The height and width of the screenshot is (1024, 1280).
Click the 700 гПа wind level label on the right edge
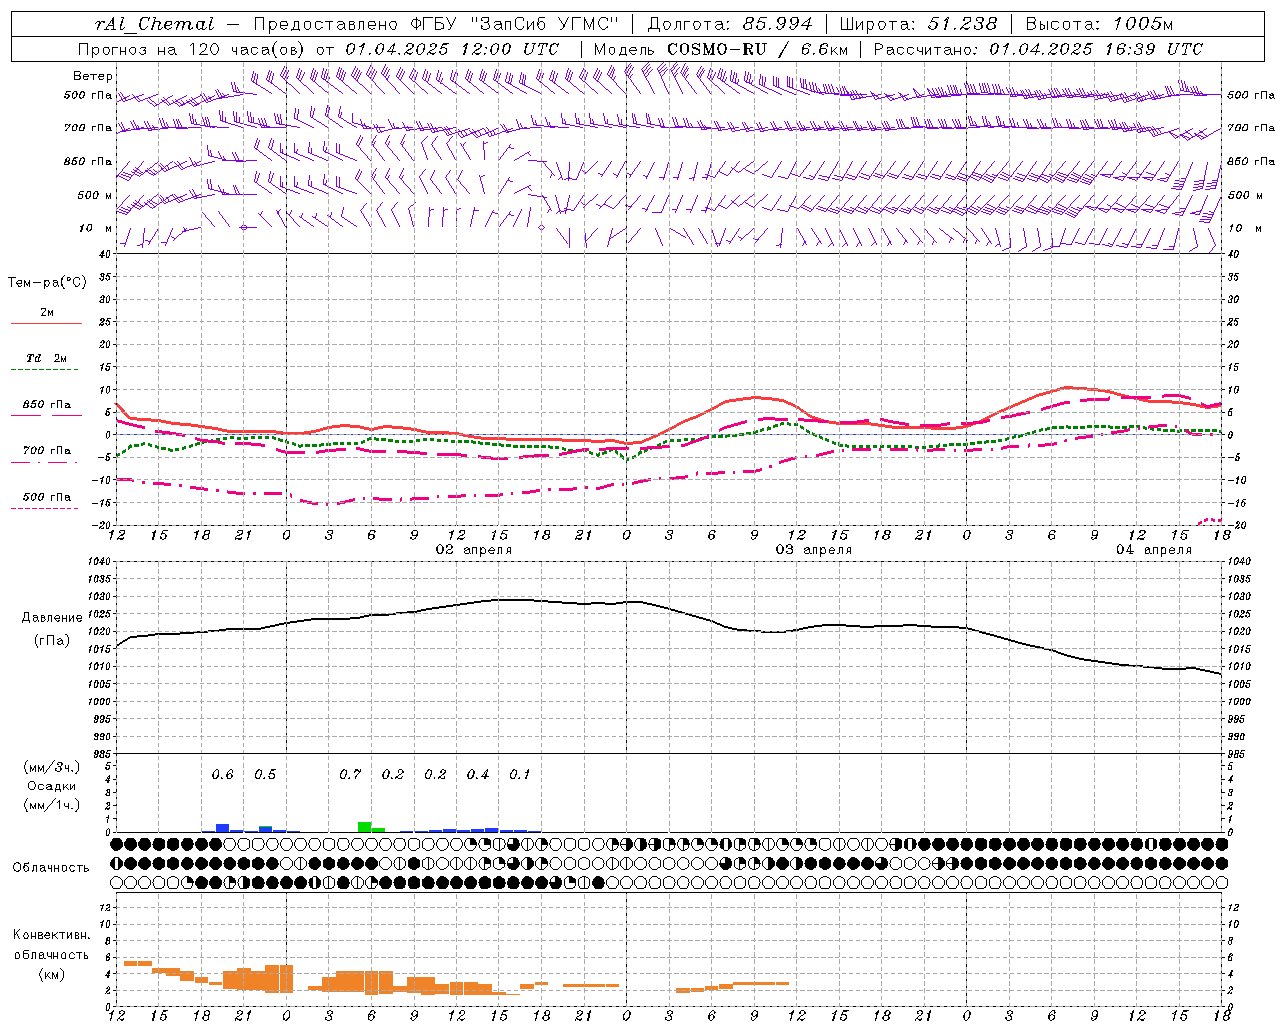[x=1251, y=128]
